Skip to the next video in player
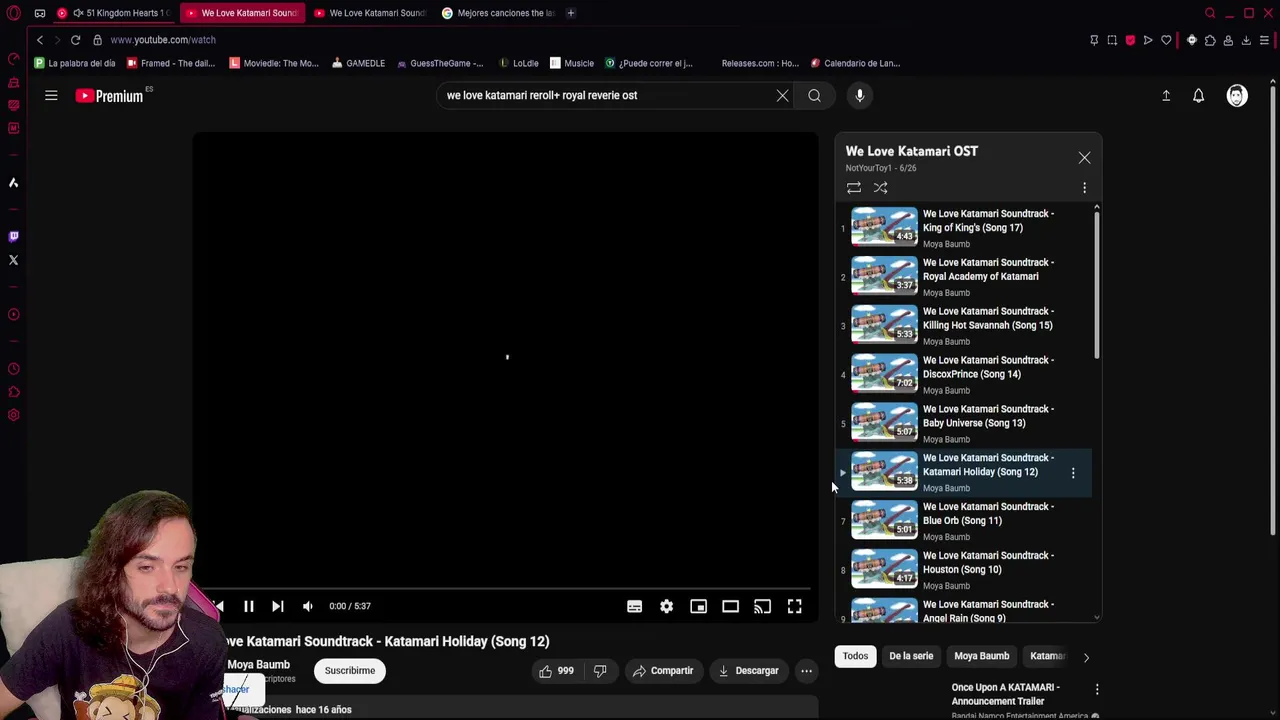This screenshot has height=720, width=1280. [278, 606]
